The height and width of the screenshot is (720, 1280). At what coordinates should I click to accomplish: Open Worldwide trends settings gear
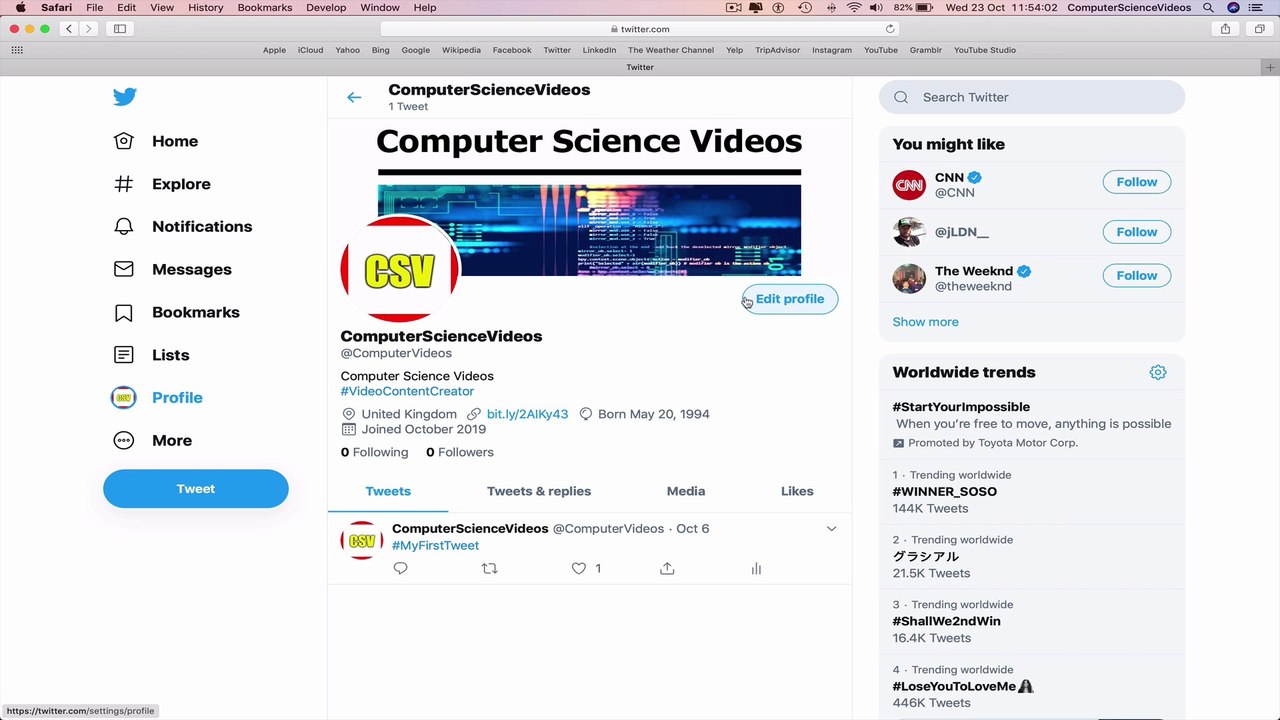click(1158, 372)
